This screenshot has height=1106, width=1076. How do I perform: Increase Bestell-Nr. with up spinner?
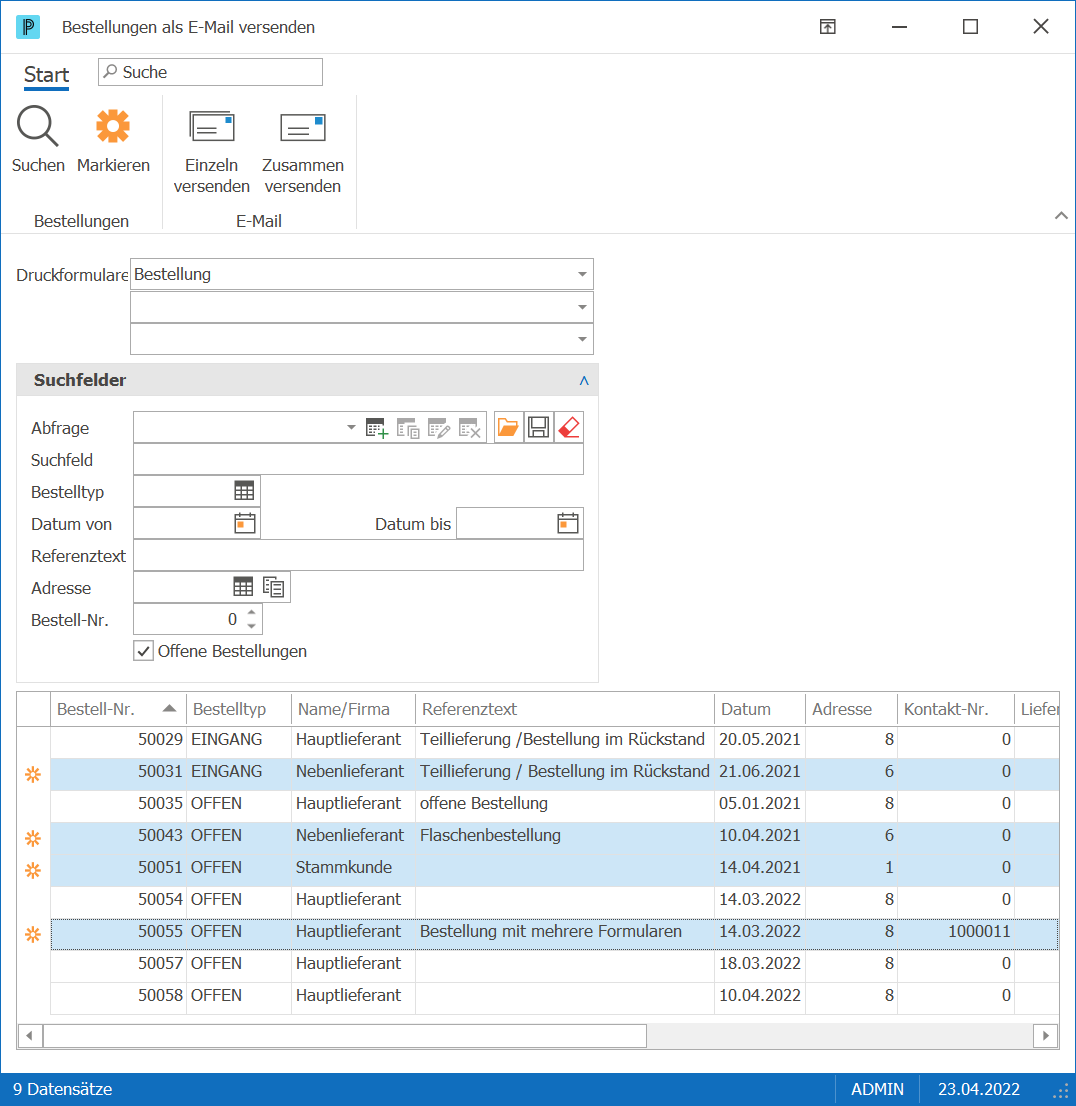coord(252,612)
